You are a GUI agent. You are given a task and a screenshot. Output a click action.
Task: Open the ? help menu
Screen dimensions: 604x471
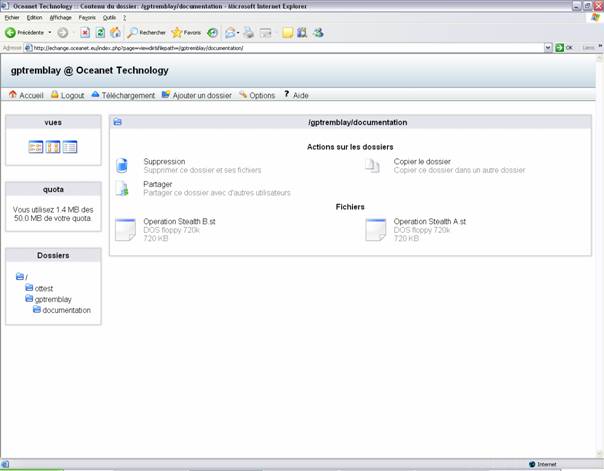[124, 18]
